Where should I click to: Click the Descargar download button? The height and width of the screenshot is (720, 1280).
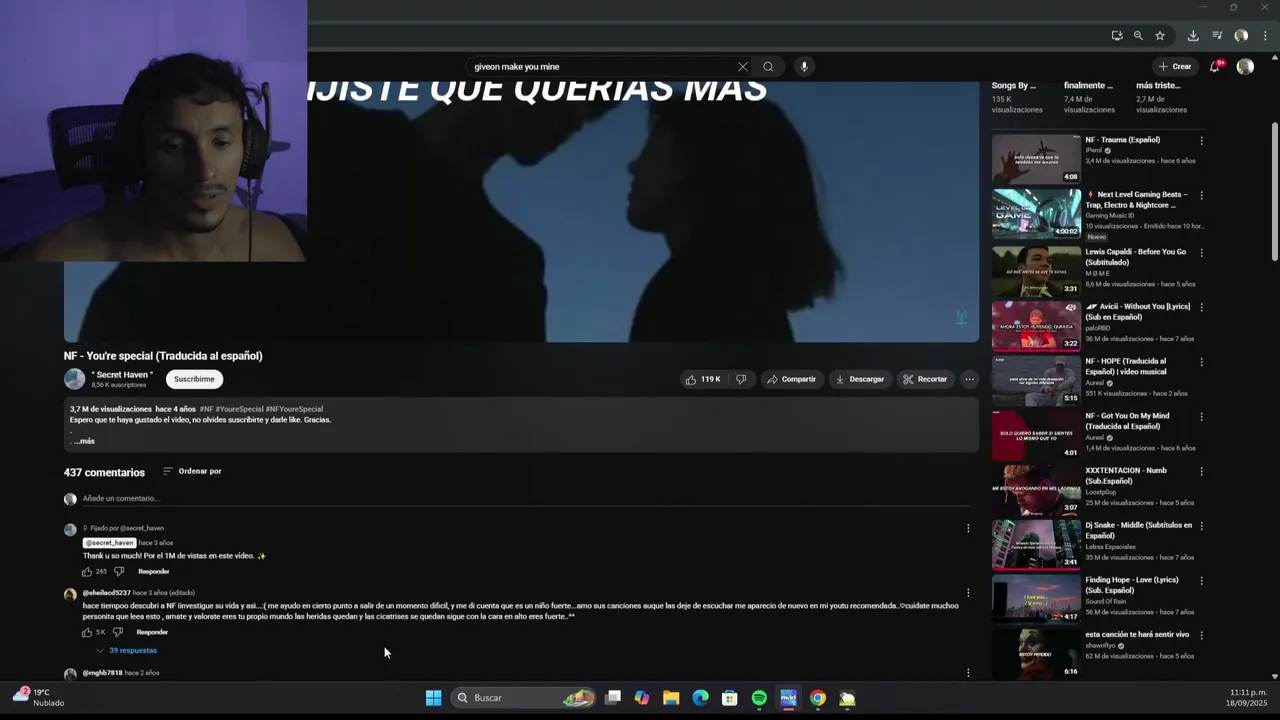860,379
